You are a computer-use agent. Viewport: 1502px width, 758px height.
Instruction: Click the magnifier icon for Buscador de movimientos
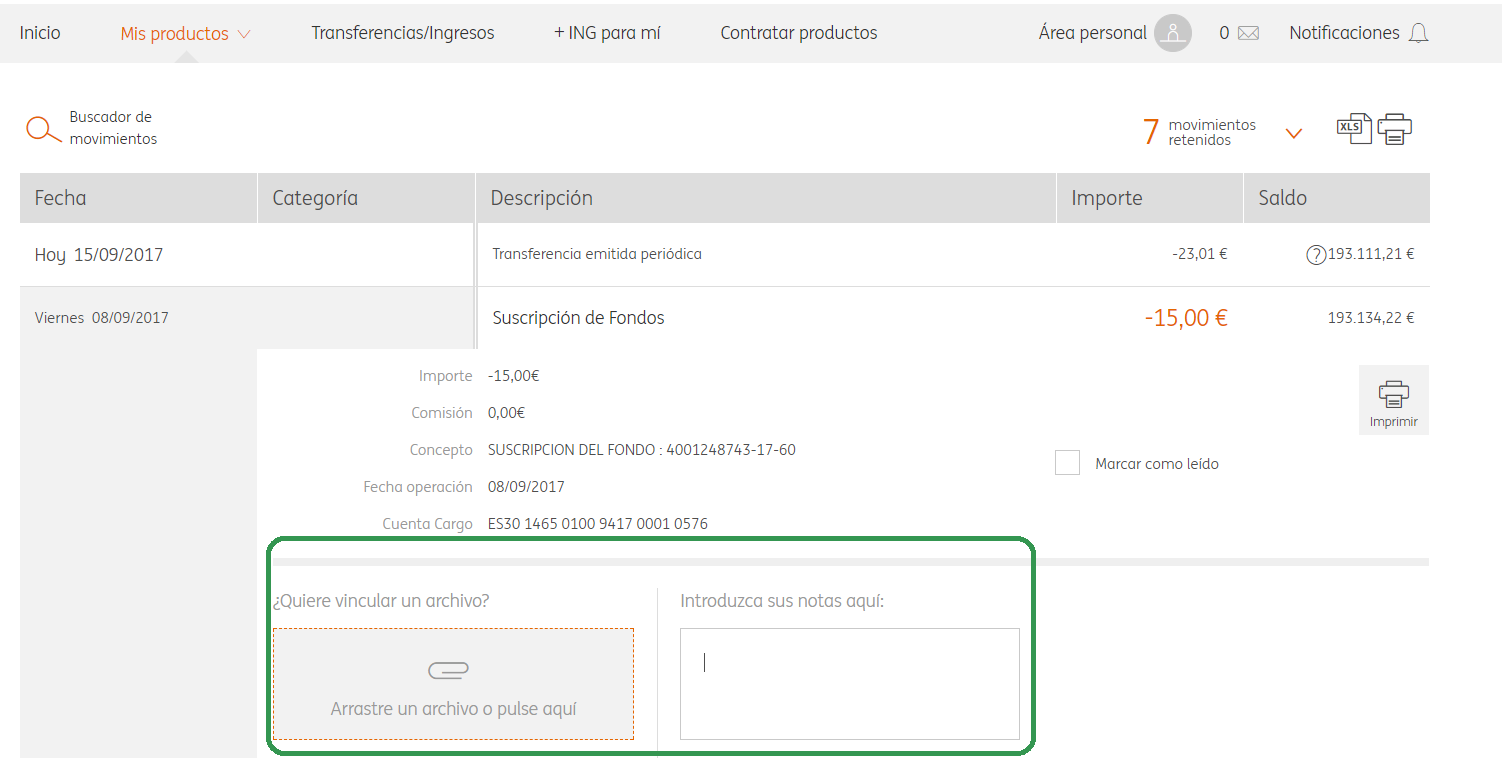click(43, 129)
